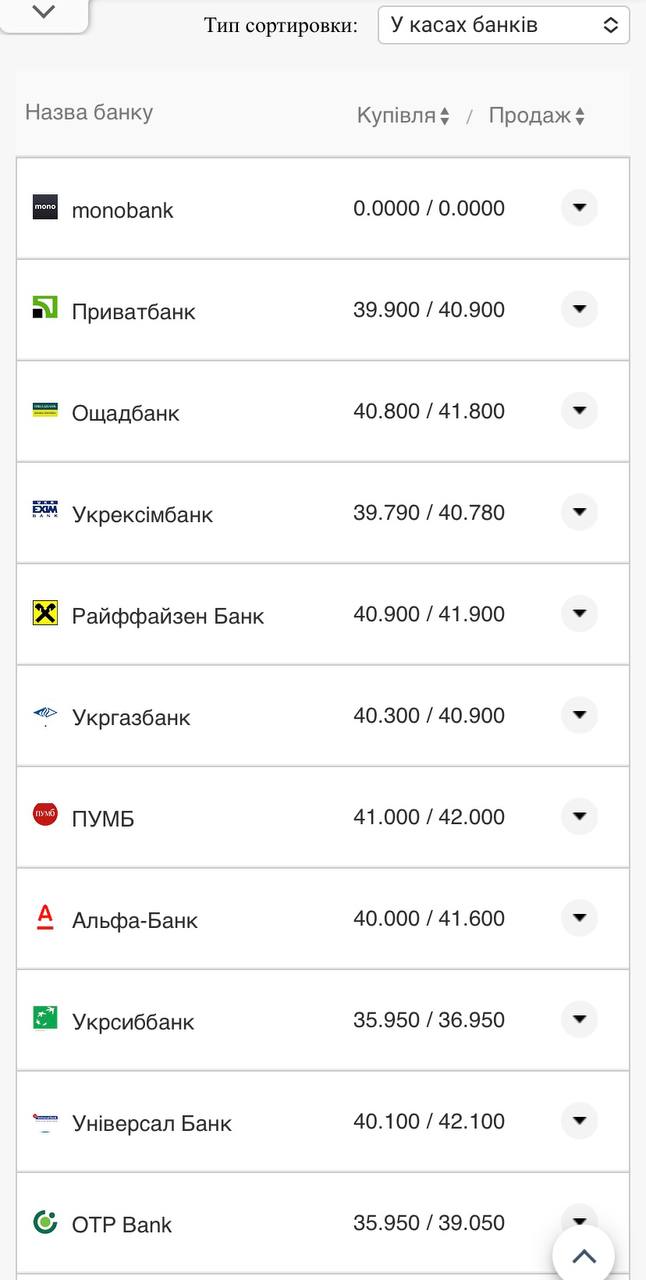
Task: Click the monobank logo icon
Action: tap(44, 209)
